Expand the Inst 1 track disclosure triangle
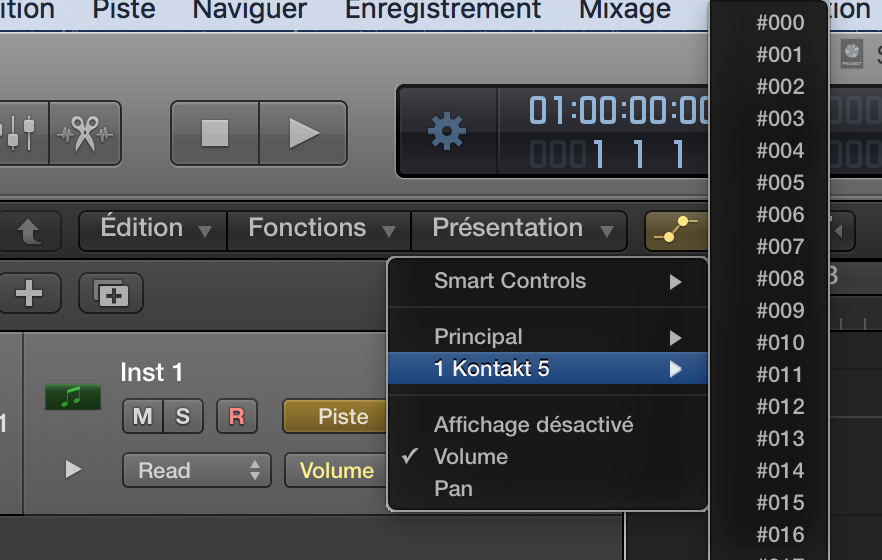882x560 pixels. 73,469
